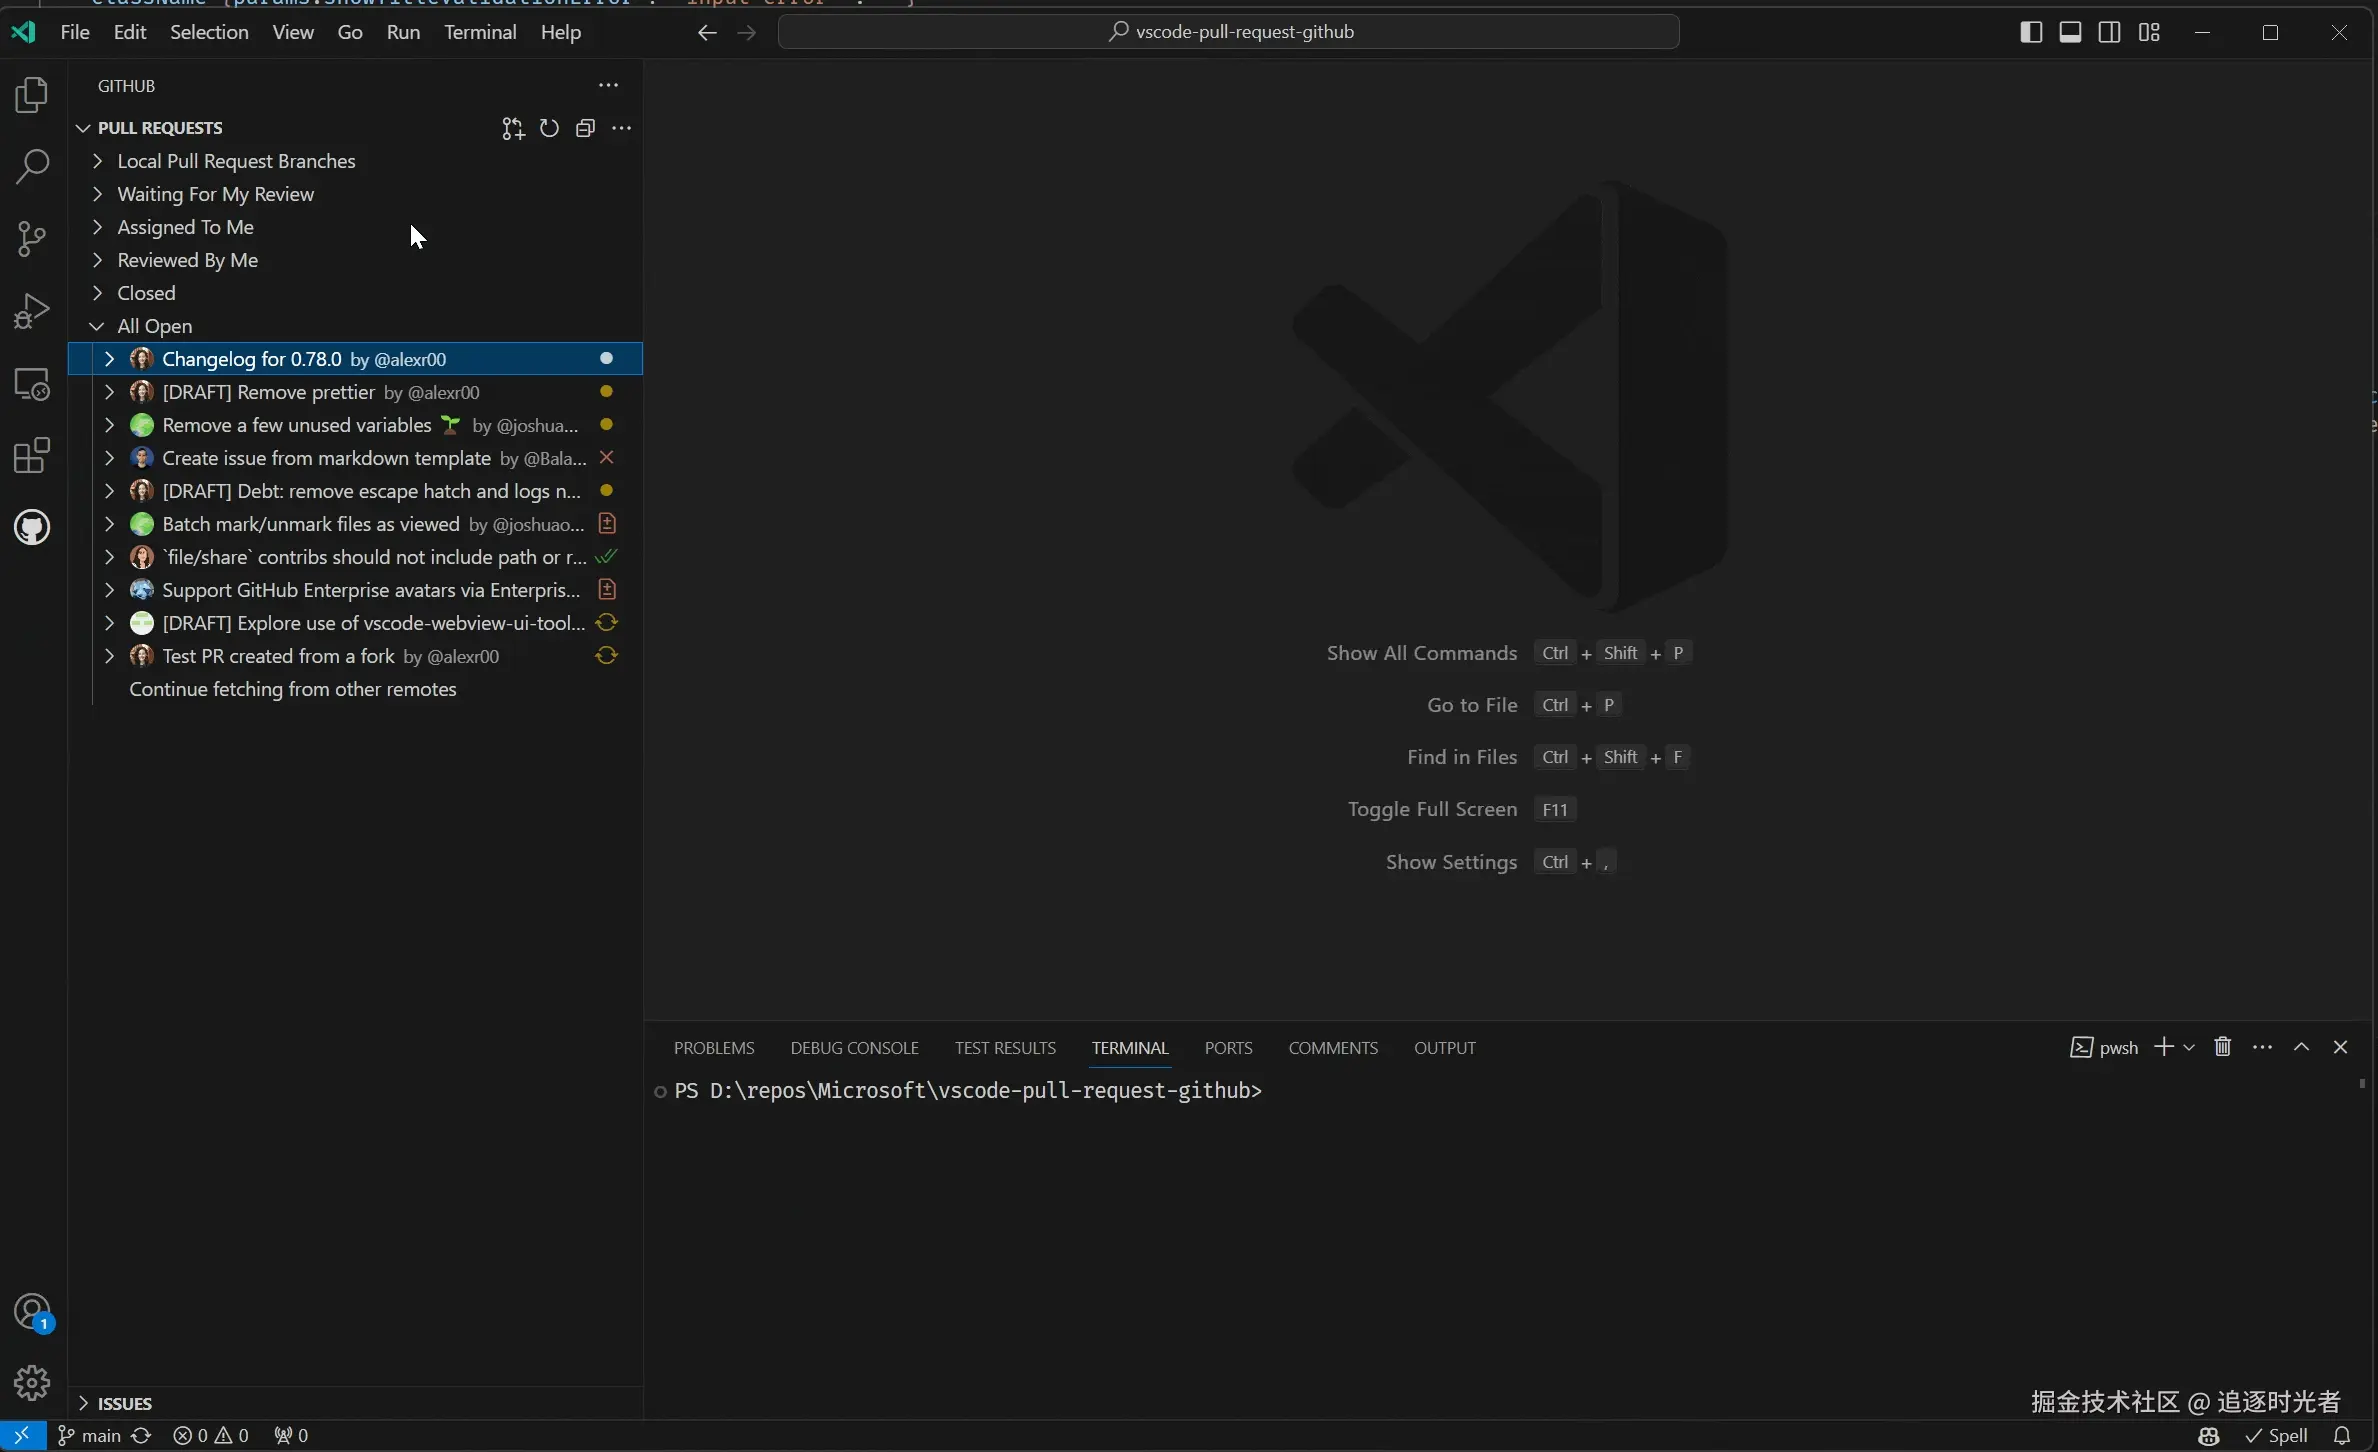Click the command center search box
The image size is (2378, 1452).
(x=1228, y=32)
